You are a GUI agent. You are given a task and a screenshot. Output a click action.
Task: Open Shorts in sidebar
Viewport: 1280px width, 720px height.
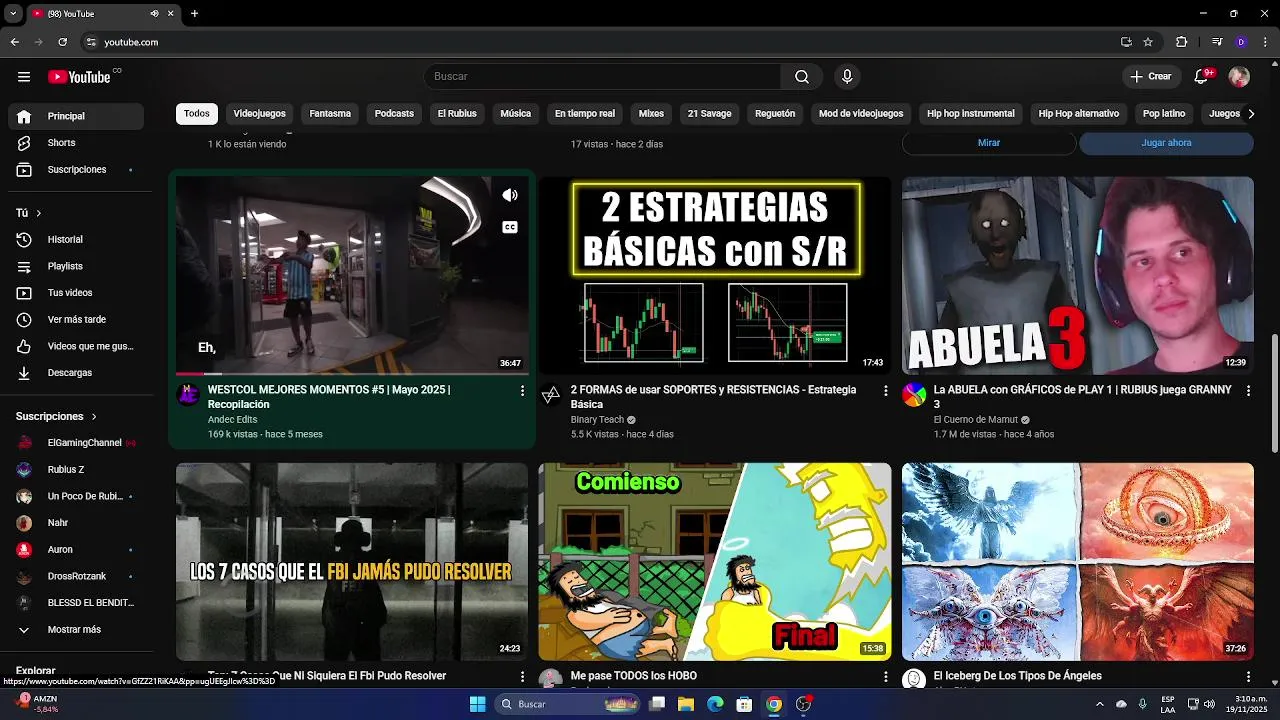pyautogui.click(x=76, y=143)
